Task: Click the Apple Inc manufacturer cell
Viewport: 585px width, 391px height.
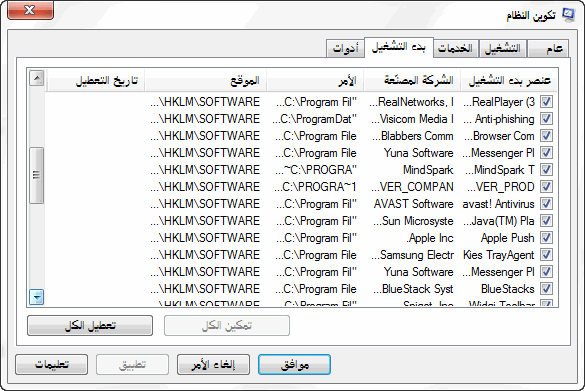Action: click(x=430, y=238)
